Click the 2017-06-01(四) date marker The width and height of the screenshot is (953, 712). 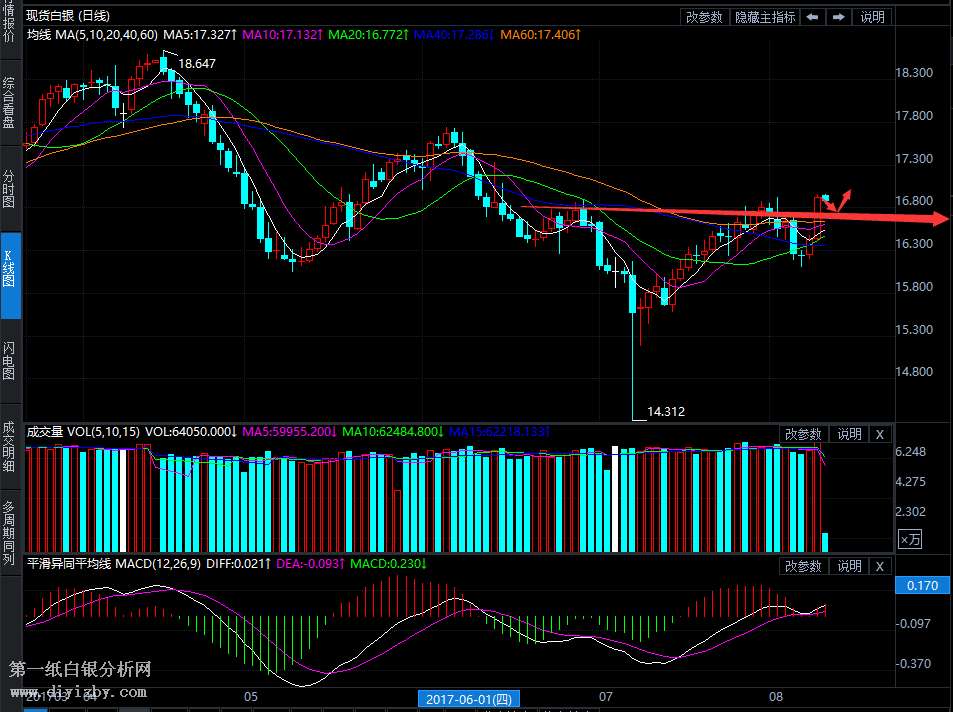click(469, 697)
